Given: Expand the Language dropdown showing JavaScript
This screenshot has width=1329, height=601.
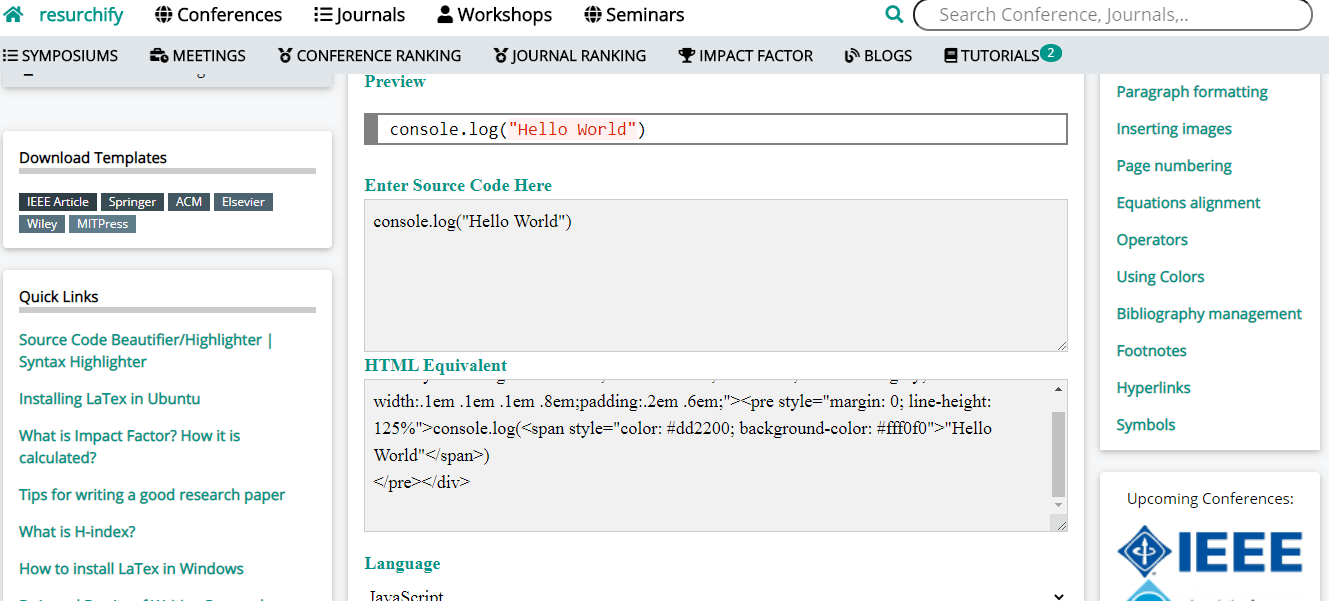Looking at the screenshot, I should 716,596.
